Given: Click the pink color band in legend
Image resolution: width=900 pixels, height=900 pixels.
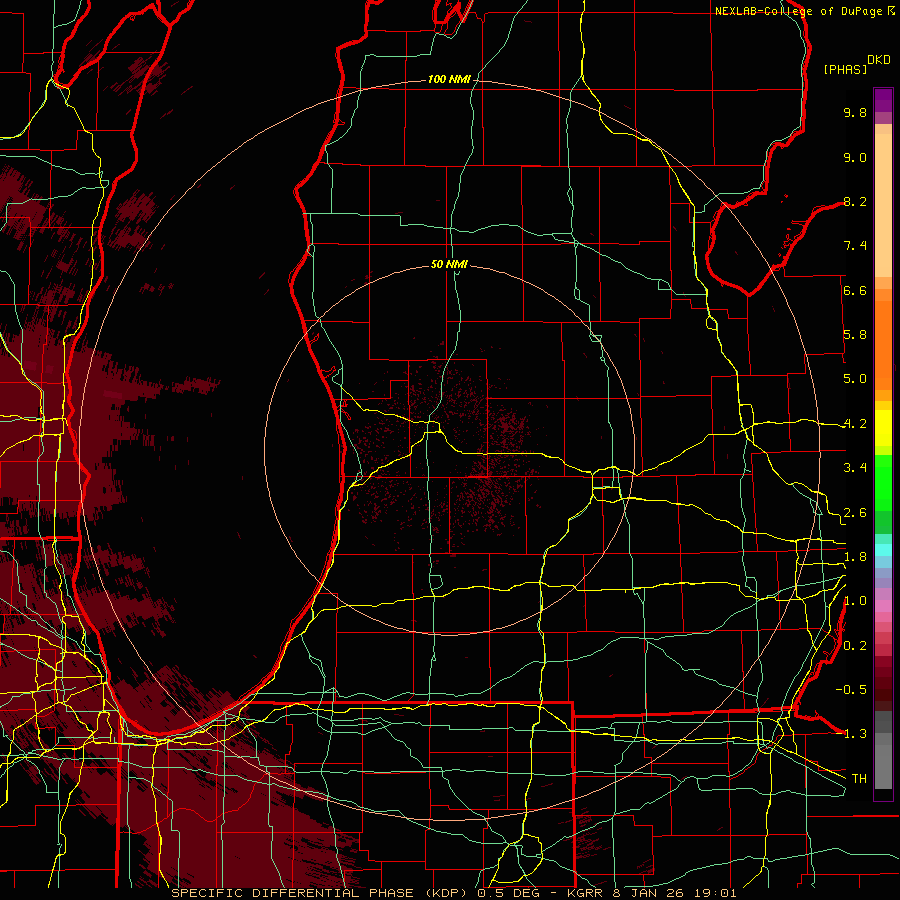Looking at the screenshot, I should tap(883, 606).
